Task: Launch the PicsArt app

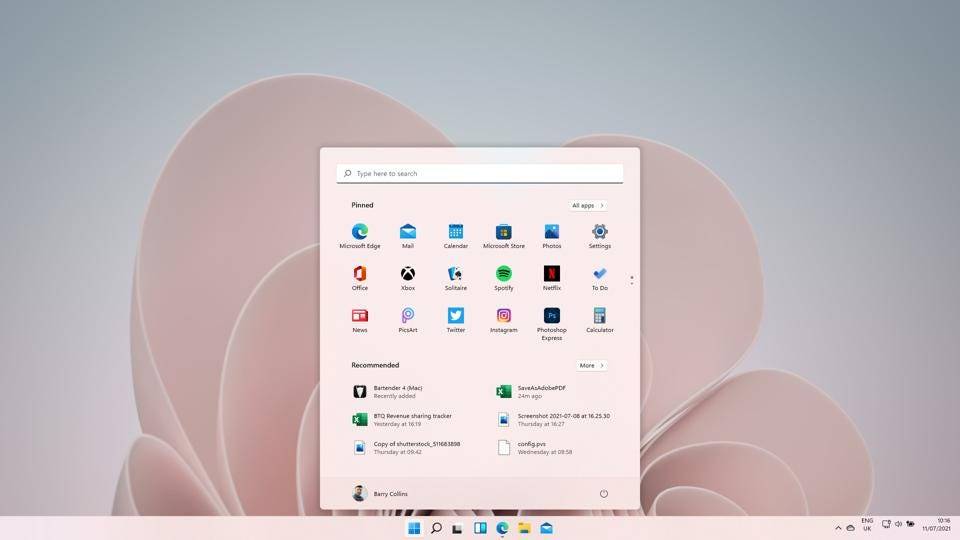Action: pyautogui.click(x=408, y=316)
